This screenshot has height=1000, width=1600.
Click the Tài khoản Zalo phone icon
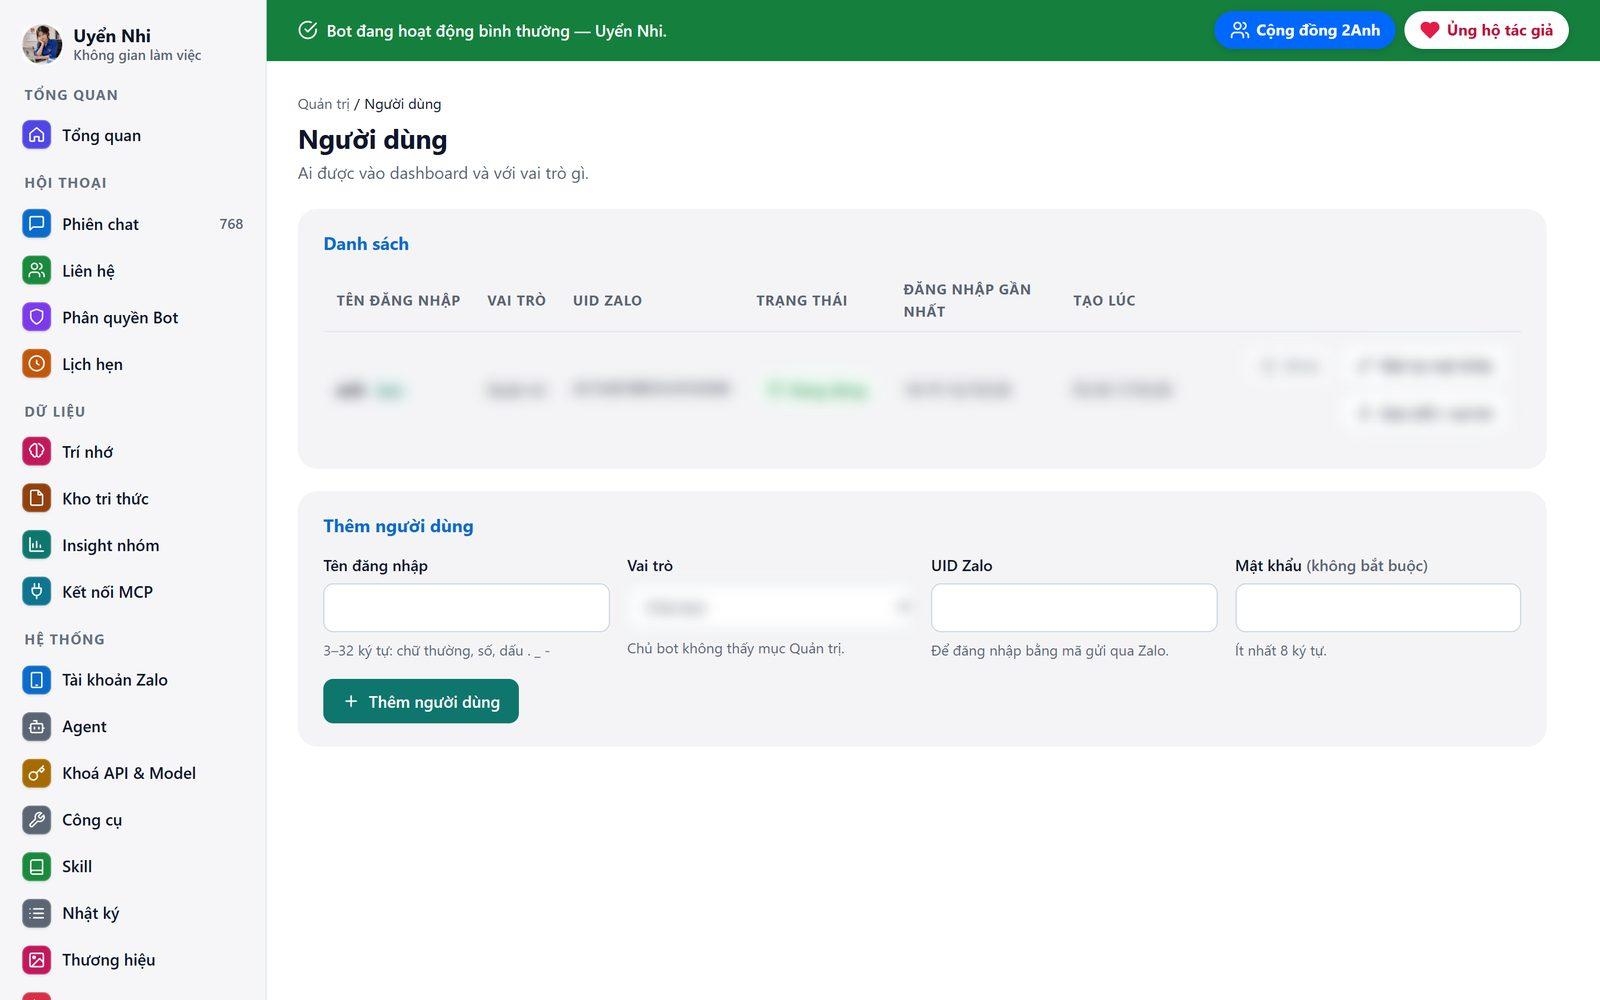(x=37, y=680)
